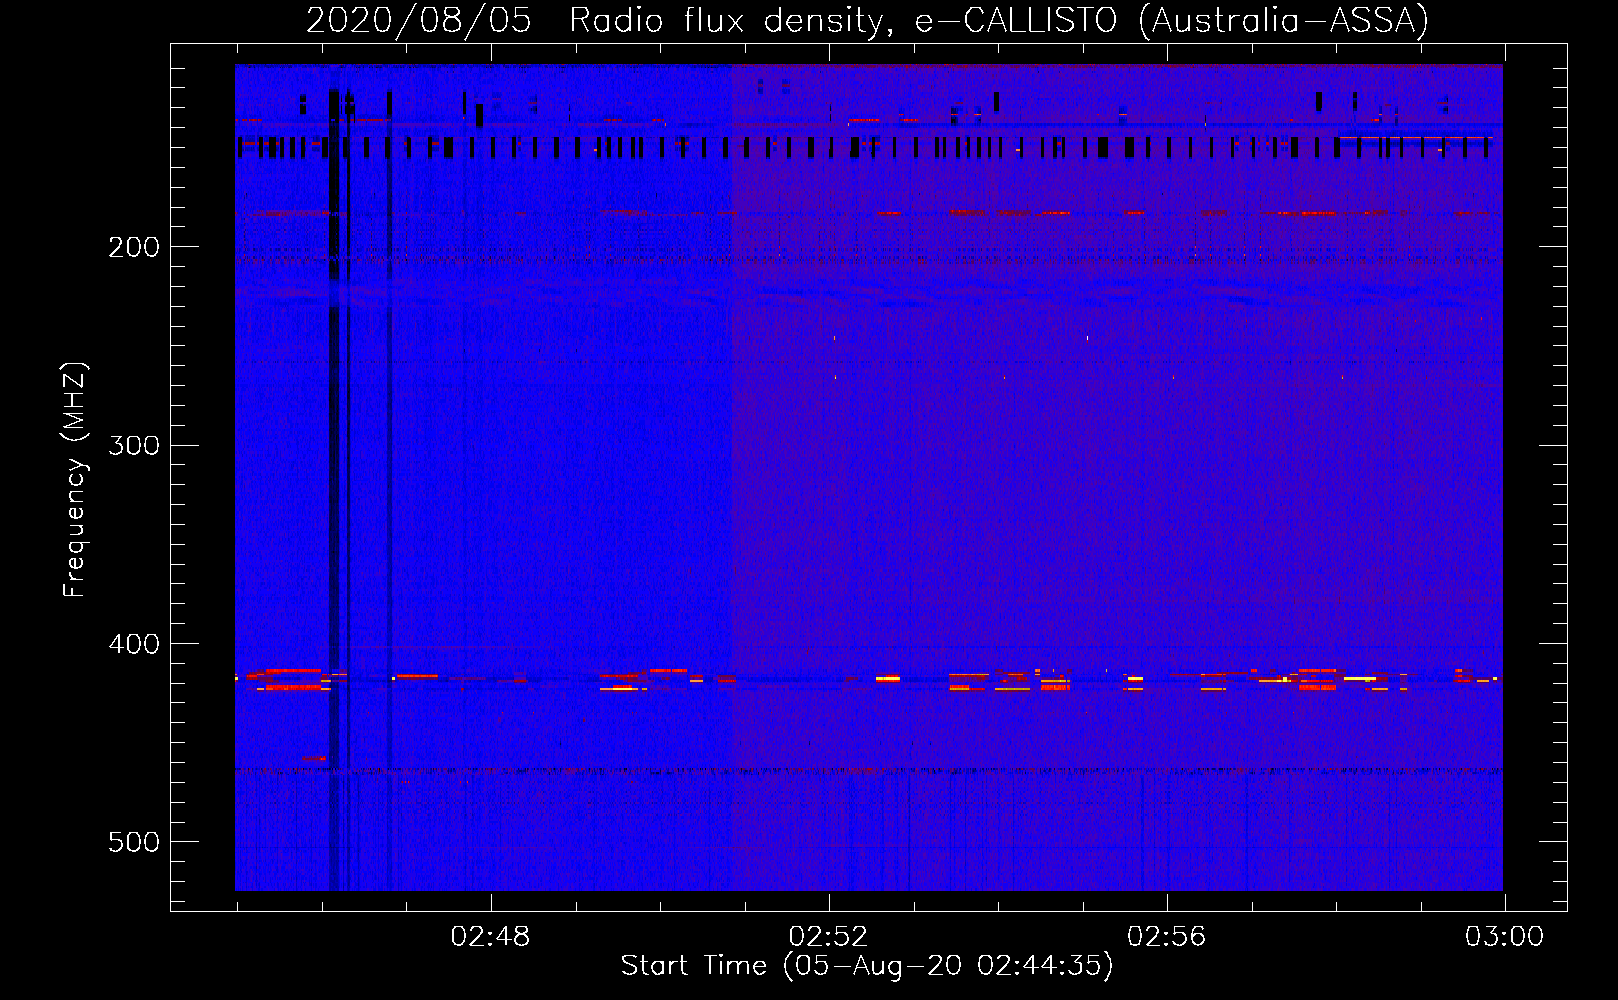Click the 200 frequency tick label
Image resolution: width=1618 pixels, height=1000 pixels.
tap(134, 247)
